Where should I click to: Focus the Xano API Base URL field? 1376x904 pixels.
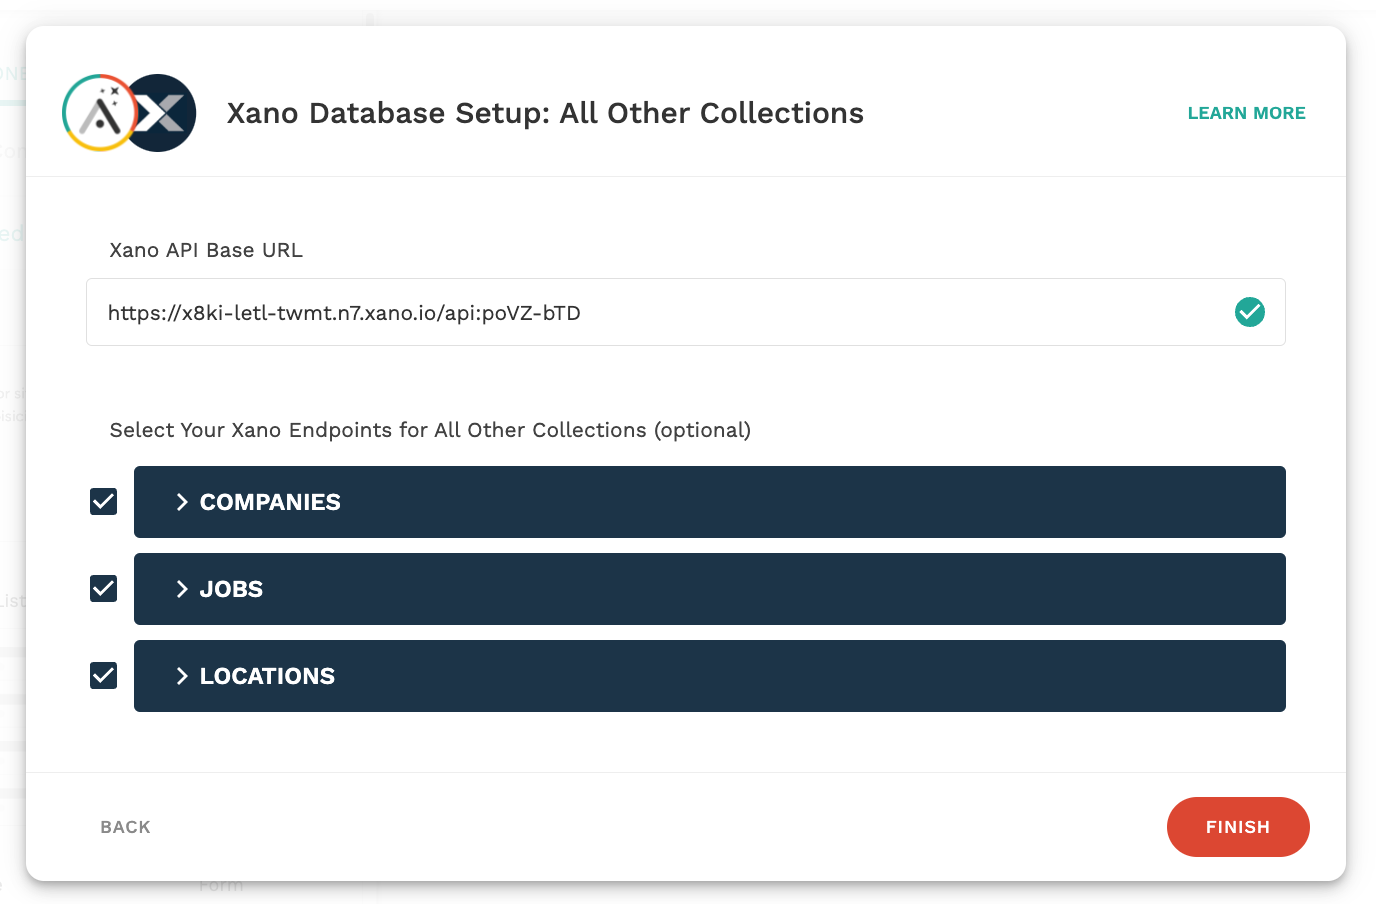[660, 312]
